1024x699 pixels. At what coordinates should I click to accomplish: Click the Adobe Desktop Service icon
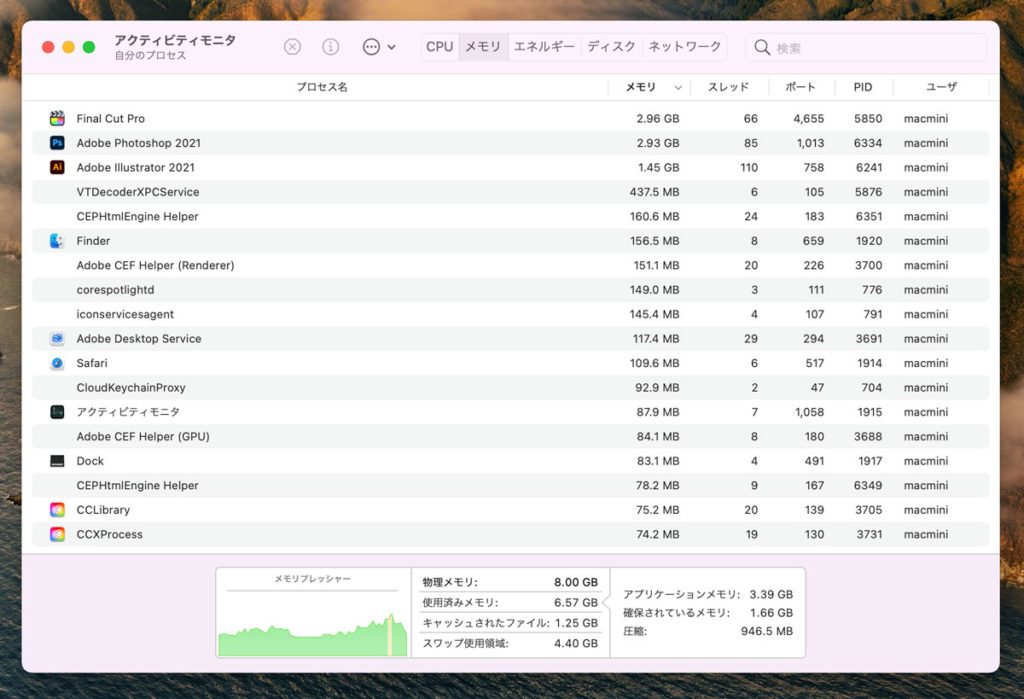57,338
